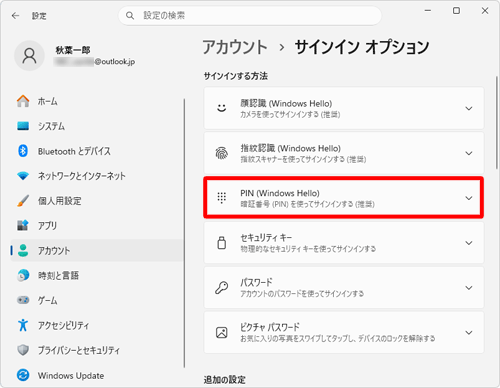Viewport: 500px width, 388px height.
Task: Expand セキュリティ キー chevron
Action: pyautogui.click(x=469, y=243)
